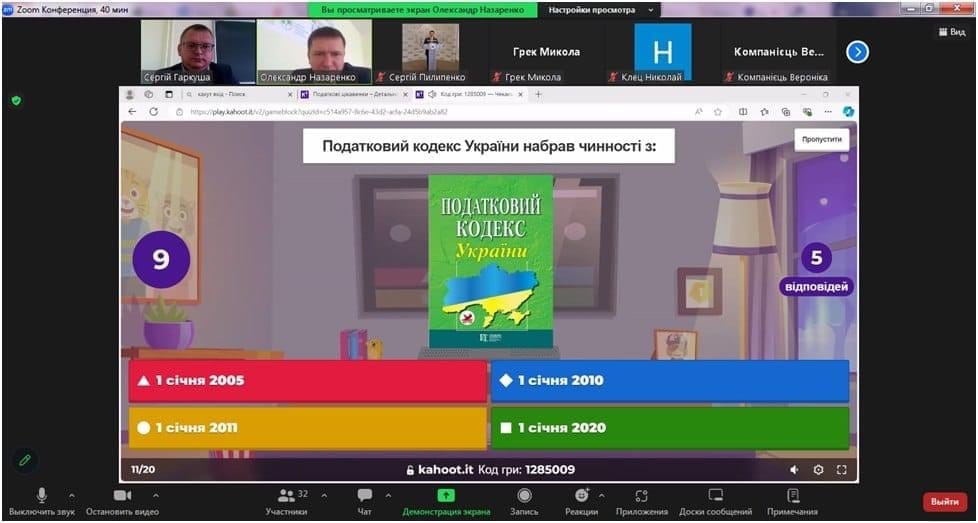The height and width of the screenshot is (523, 978).
Task: Click green Демонстрация экрана share icon
Action: tap(446, 496)
